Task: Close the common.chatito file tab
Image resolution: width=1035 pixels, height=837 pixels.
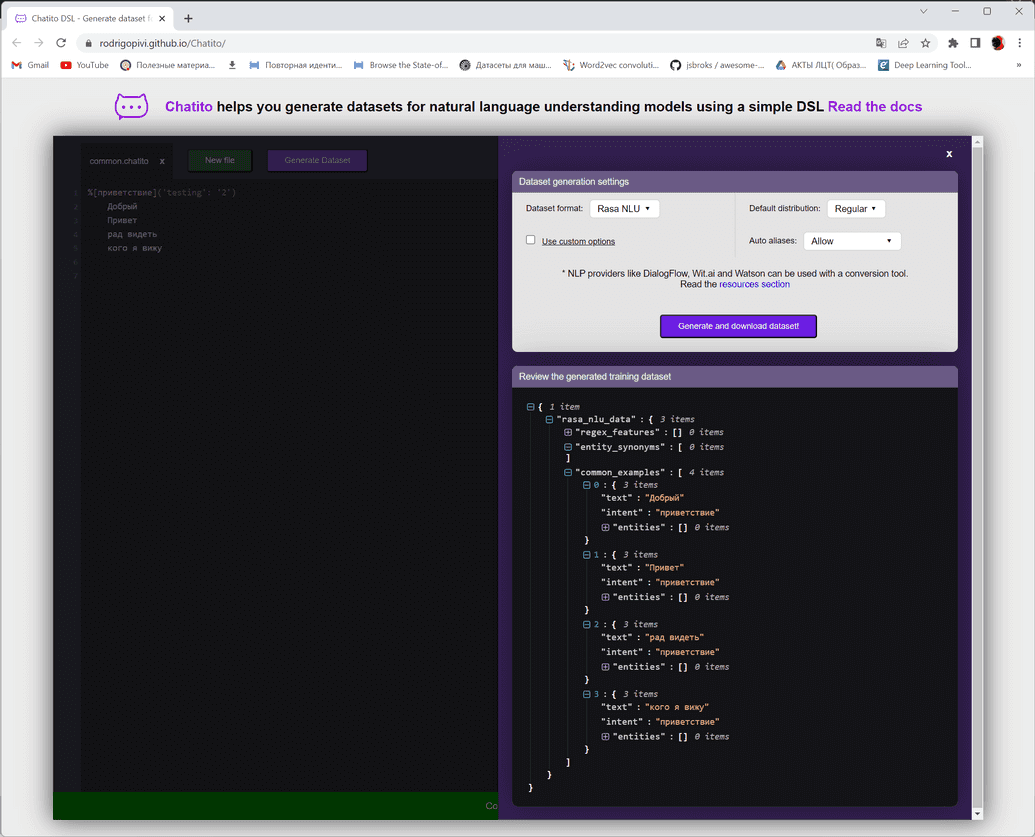Action: click(162, 161)
